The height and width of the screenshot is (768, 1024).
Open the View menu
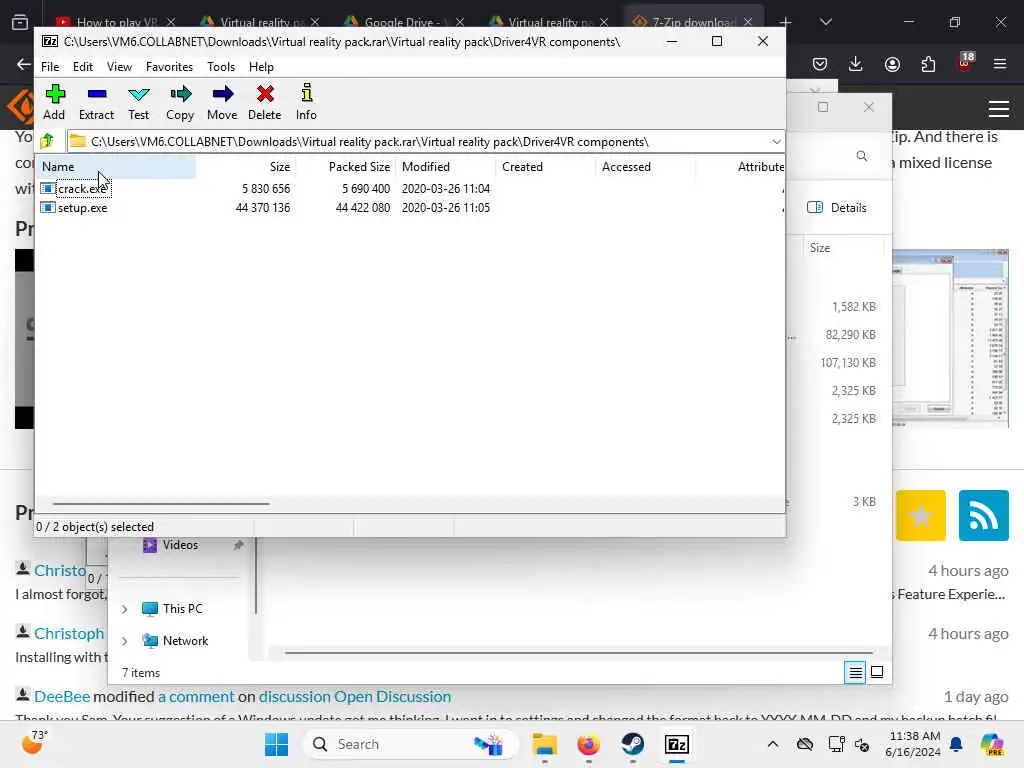point(120,67)
